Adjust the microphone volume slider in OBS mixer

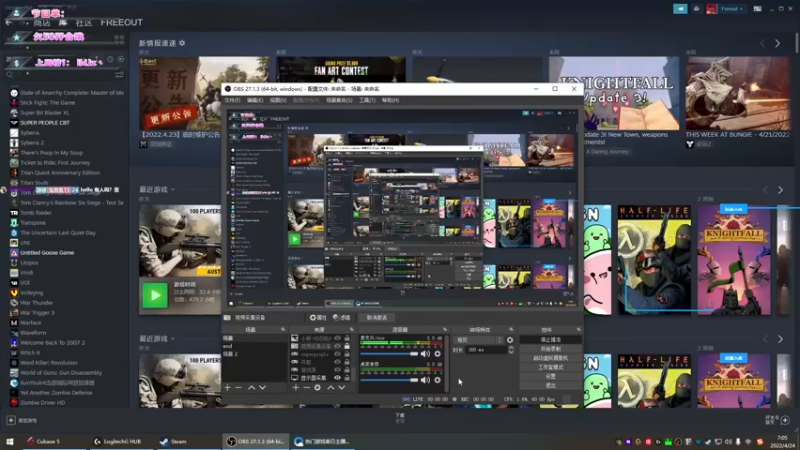click(389, 354)
